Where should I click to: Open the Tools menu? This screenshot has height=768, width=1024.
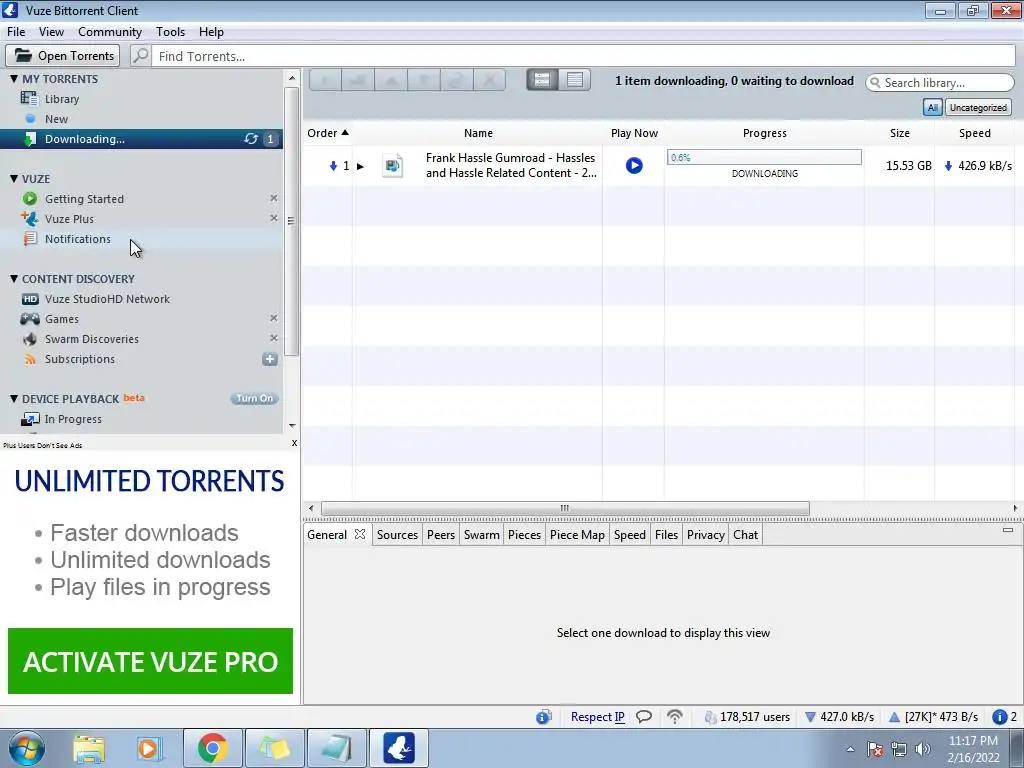tap(170, 31)
